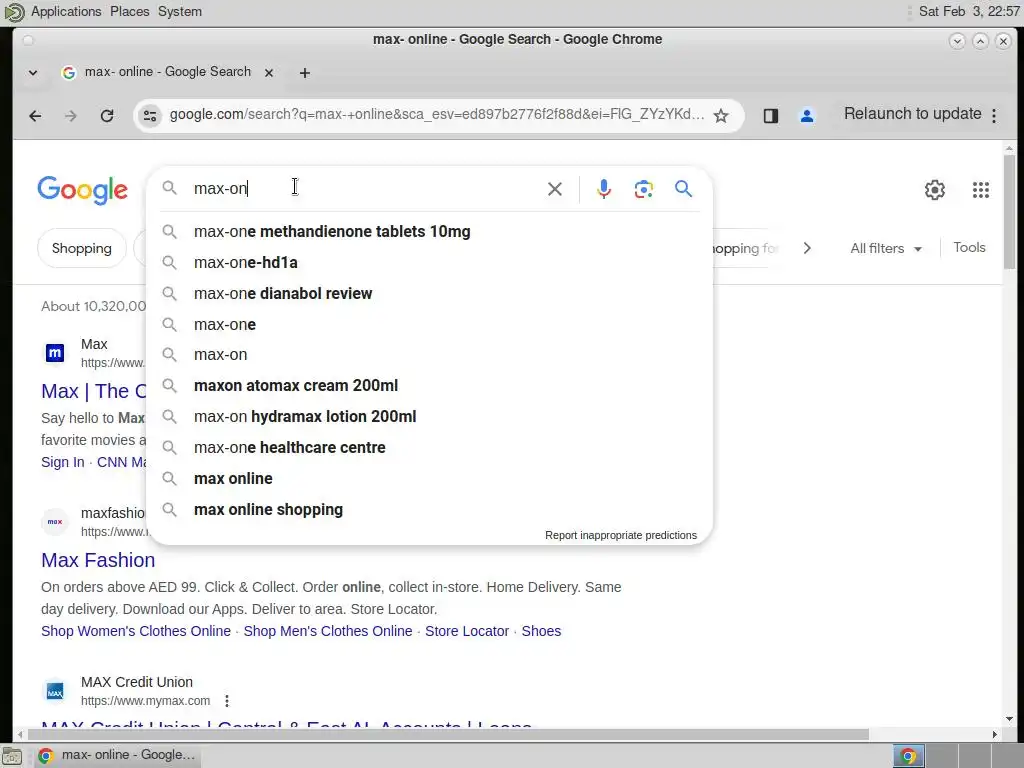Open the Shoes sitelink
This screenshot has width=1024, height=768.
click(541, 632)
